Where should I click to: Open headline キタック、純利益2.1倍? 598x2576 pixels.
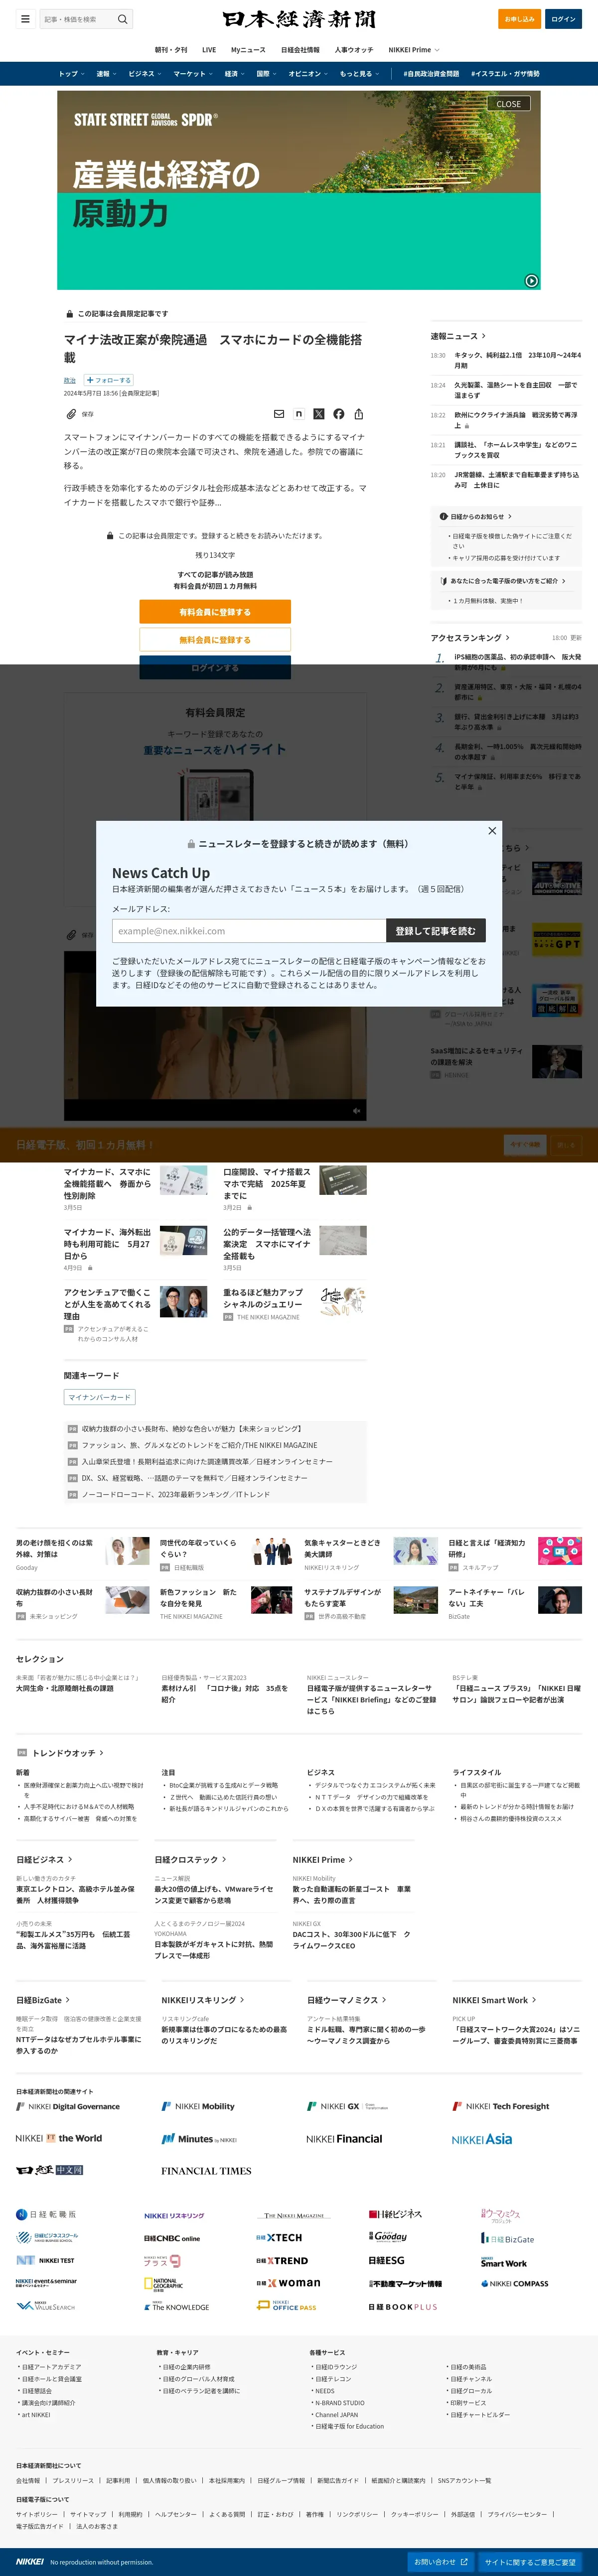[x=517, y=360]
